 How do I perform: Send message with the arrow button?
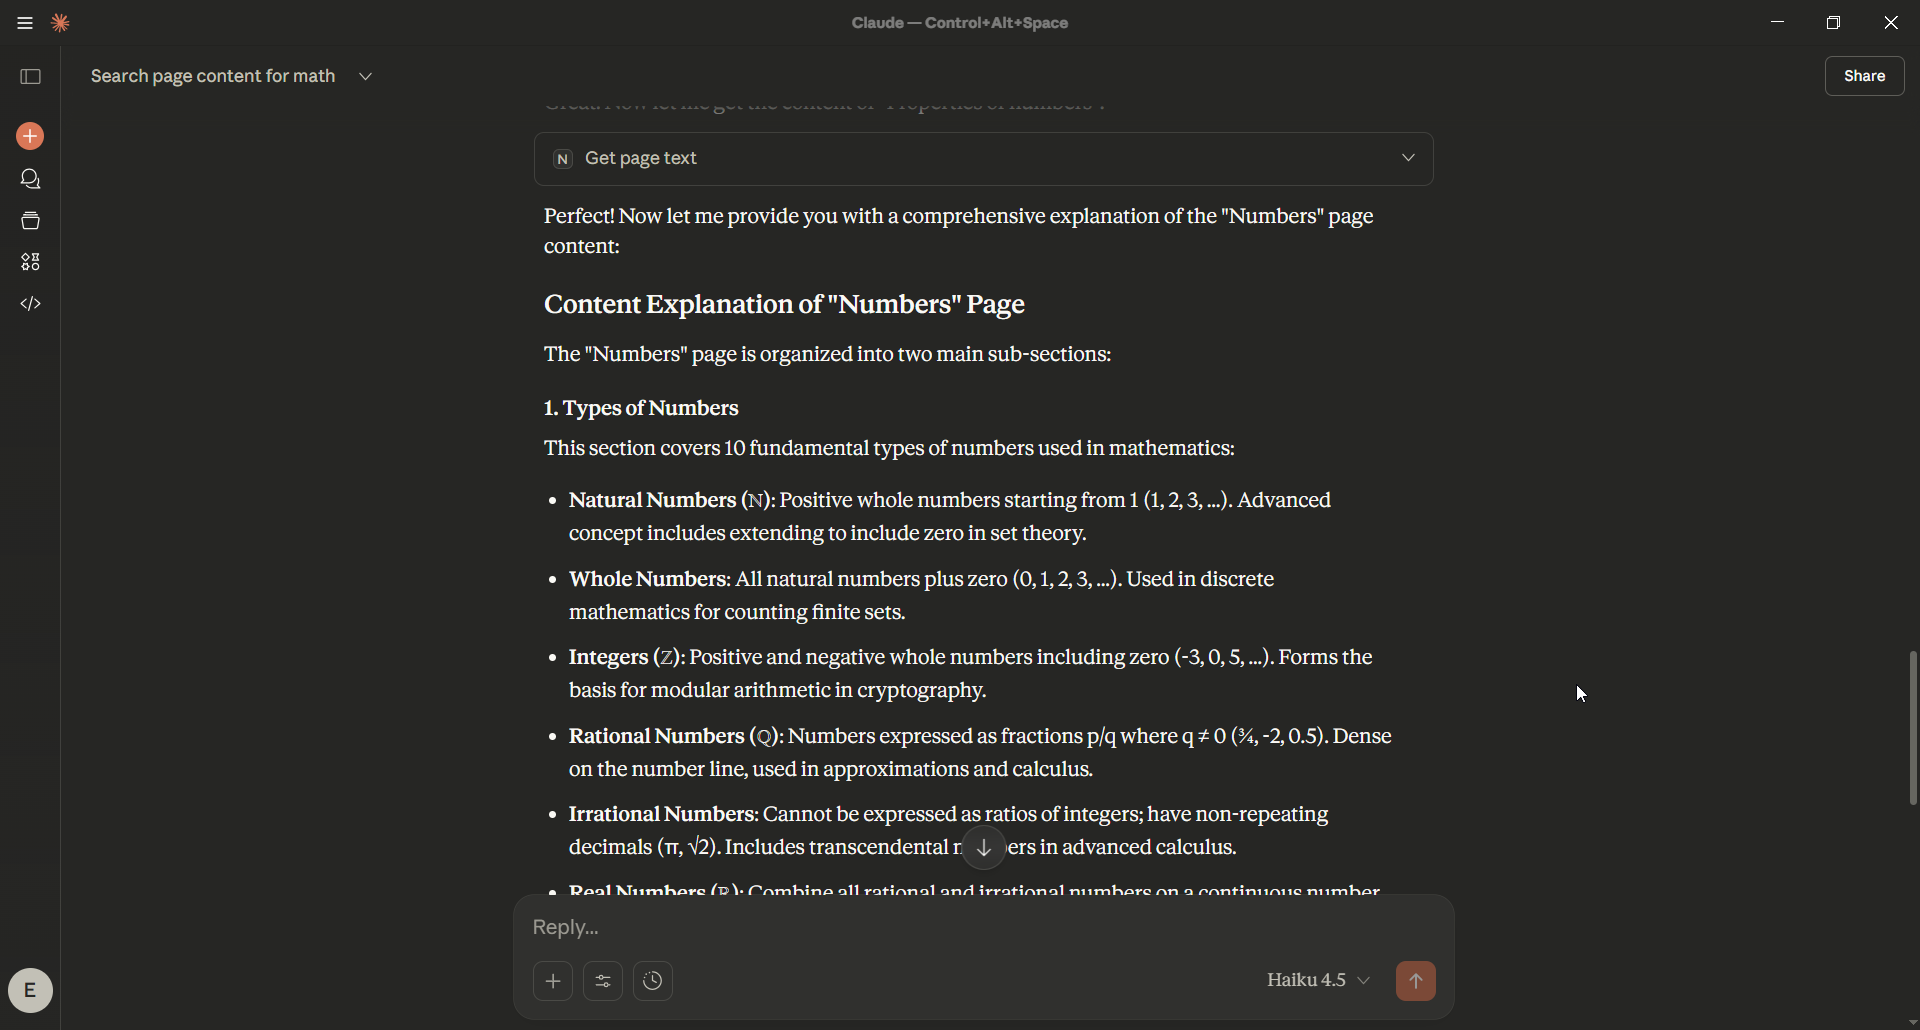click(x=1415, y=980)
